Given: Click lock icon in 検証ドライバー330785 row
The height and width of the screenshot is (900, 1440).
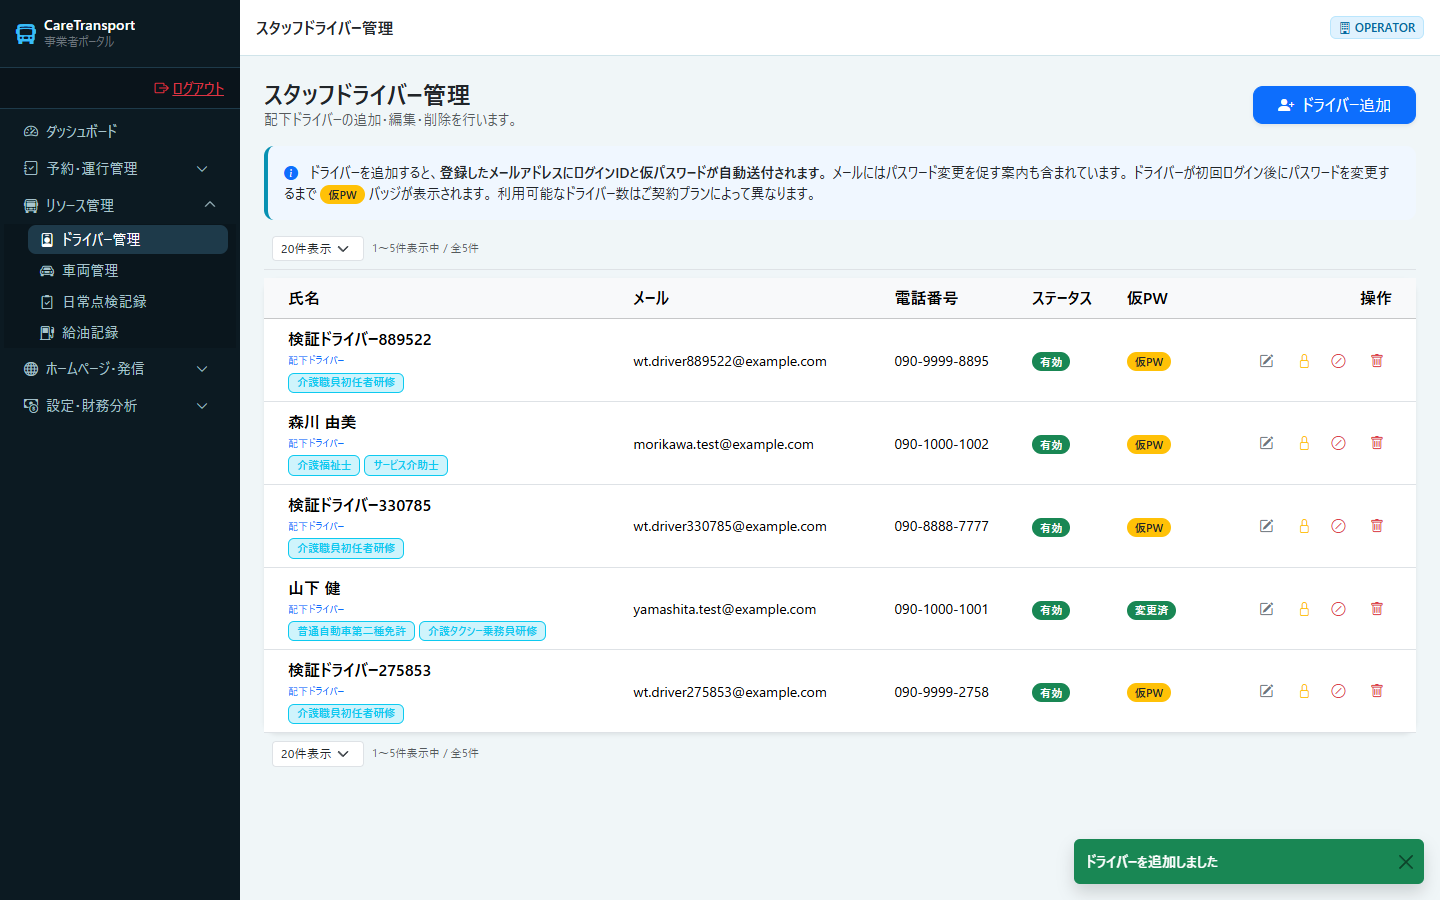Looking at the screenshot, I should (x=1304, y=526).
